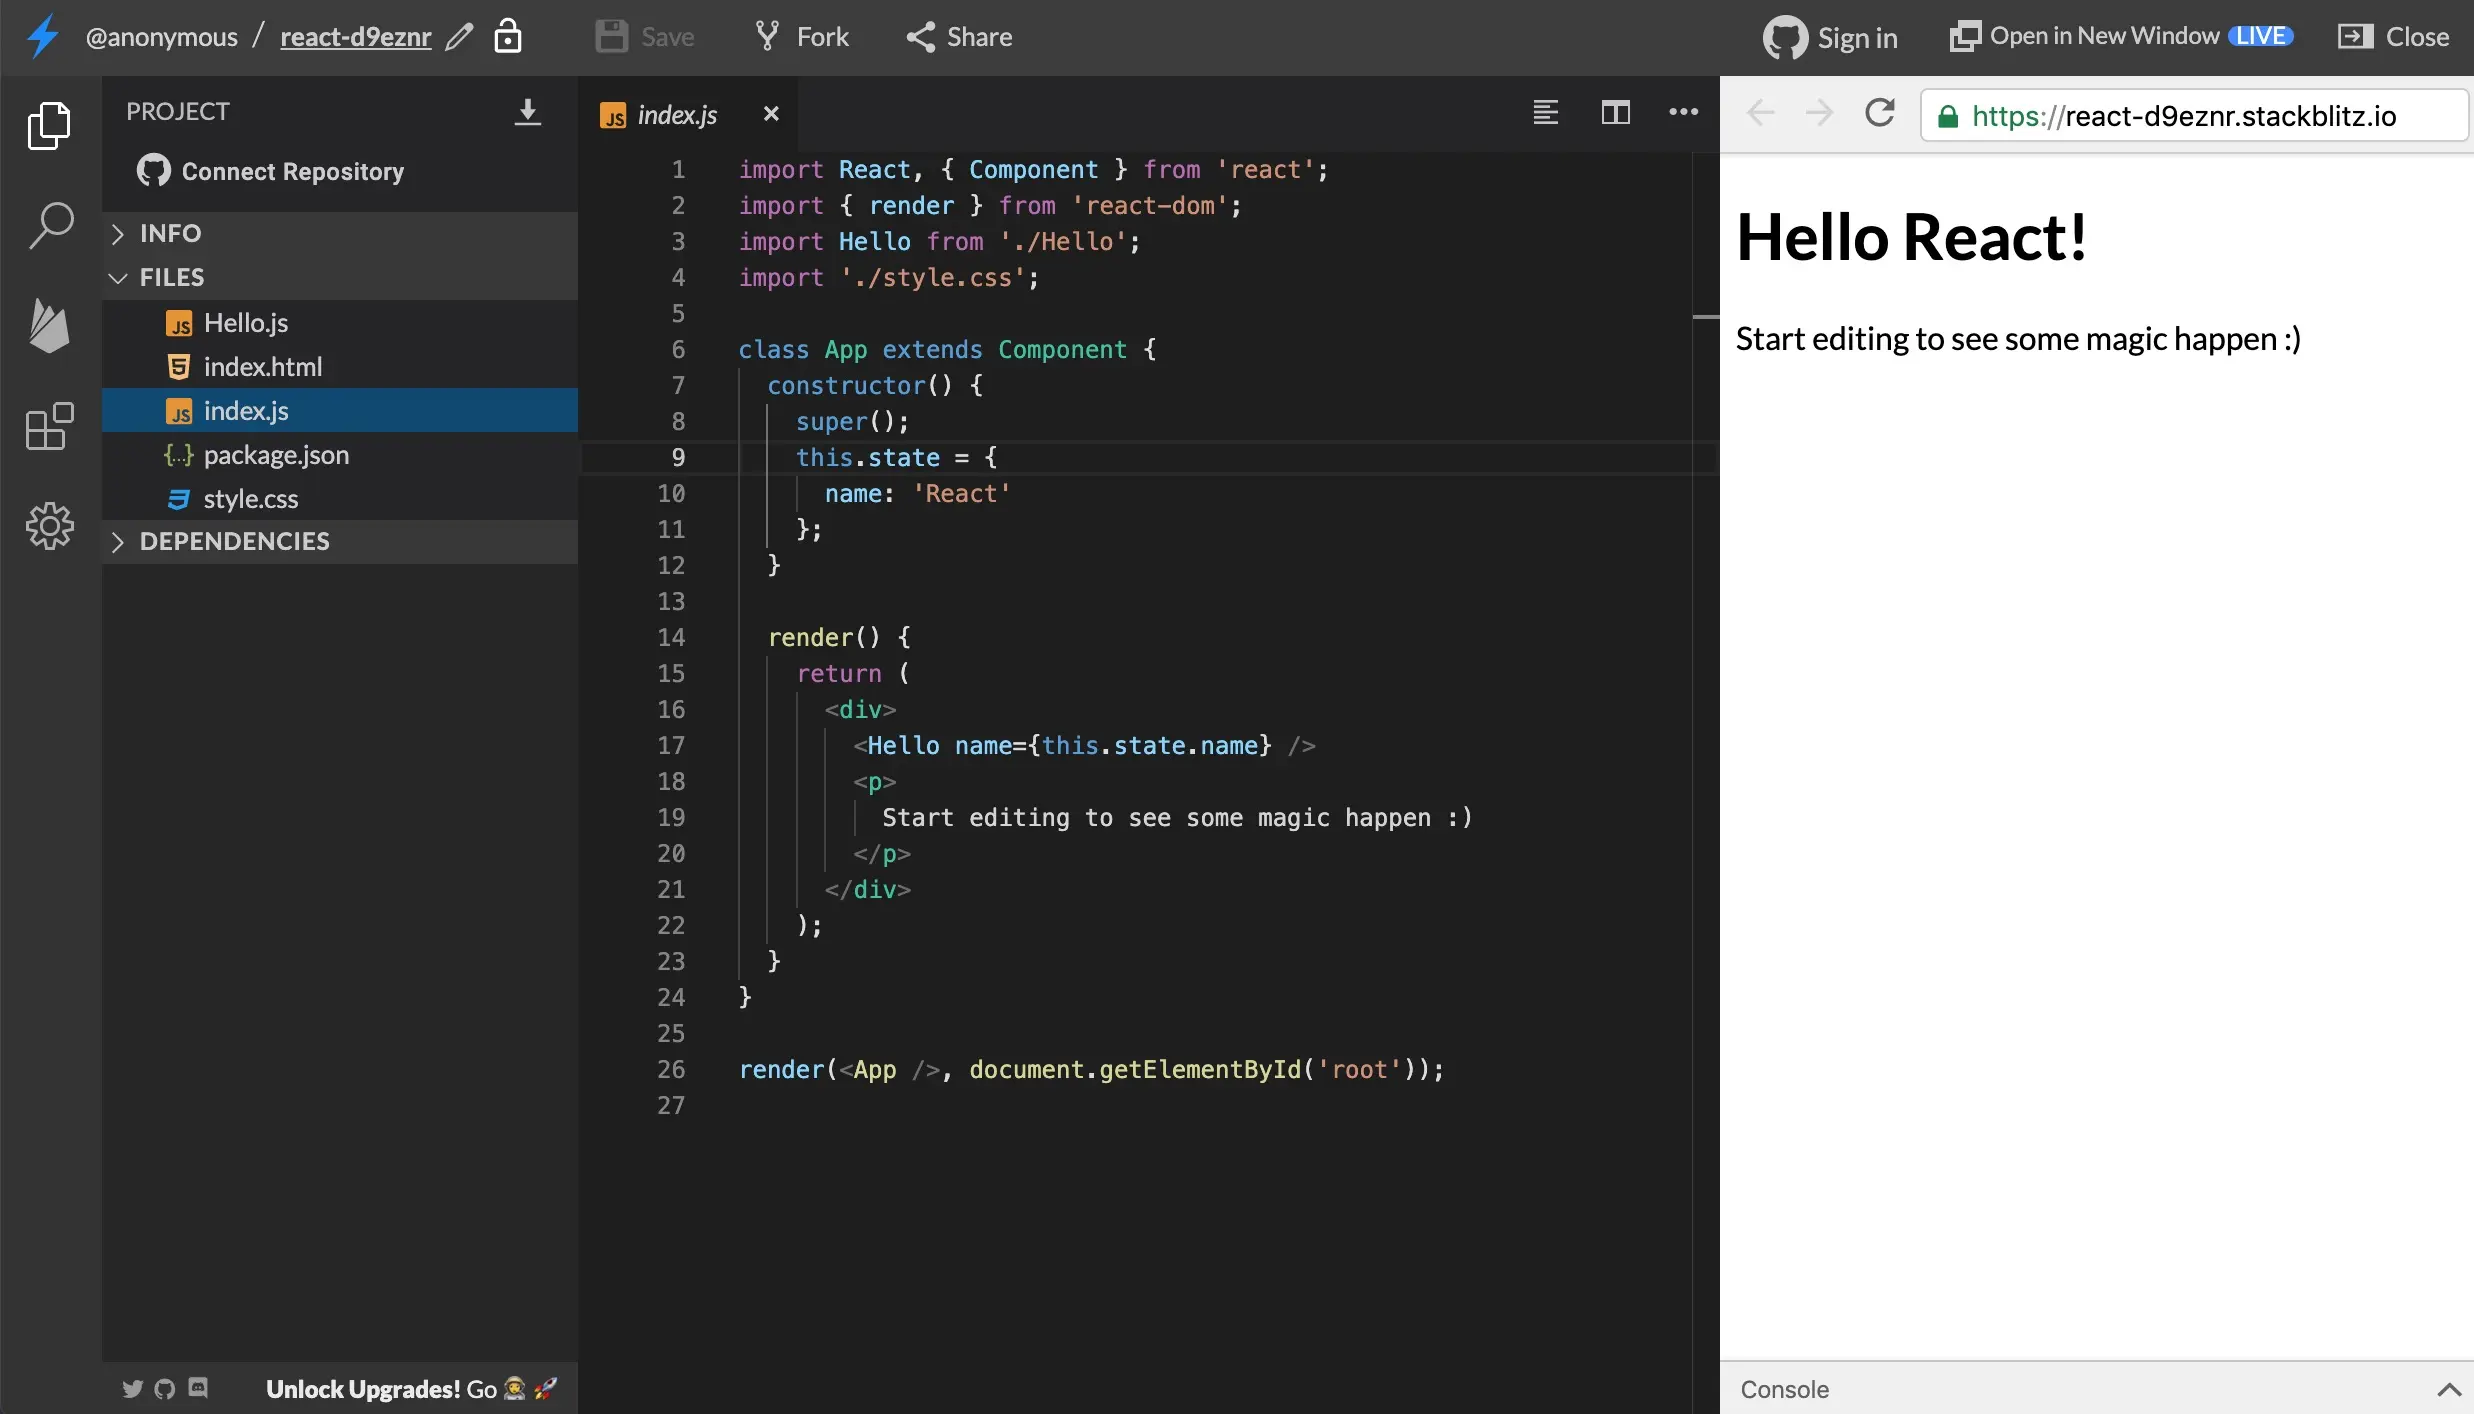The width and height of the screenshot is (2474, 1414).
Task: Open the Settings gear in sidebar
Action: (49, 526)
